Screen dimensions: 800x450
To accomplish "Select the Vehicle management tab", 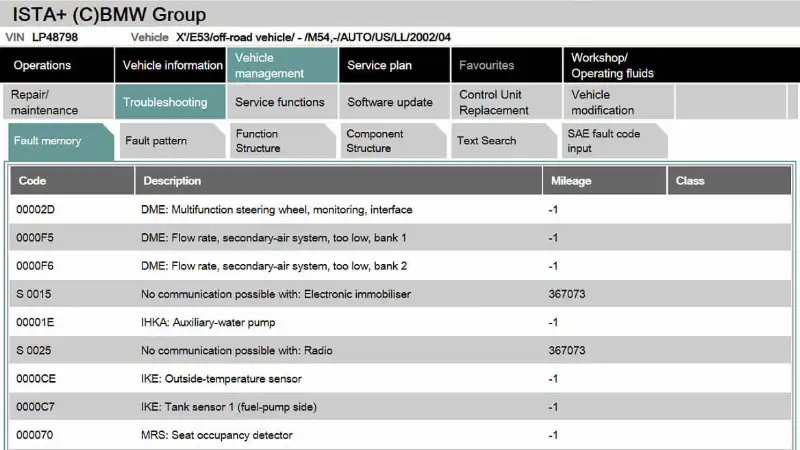I will click(282, 65).
